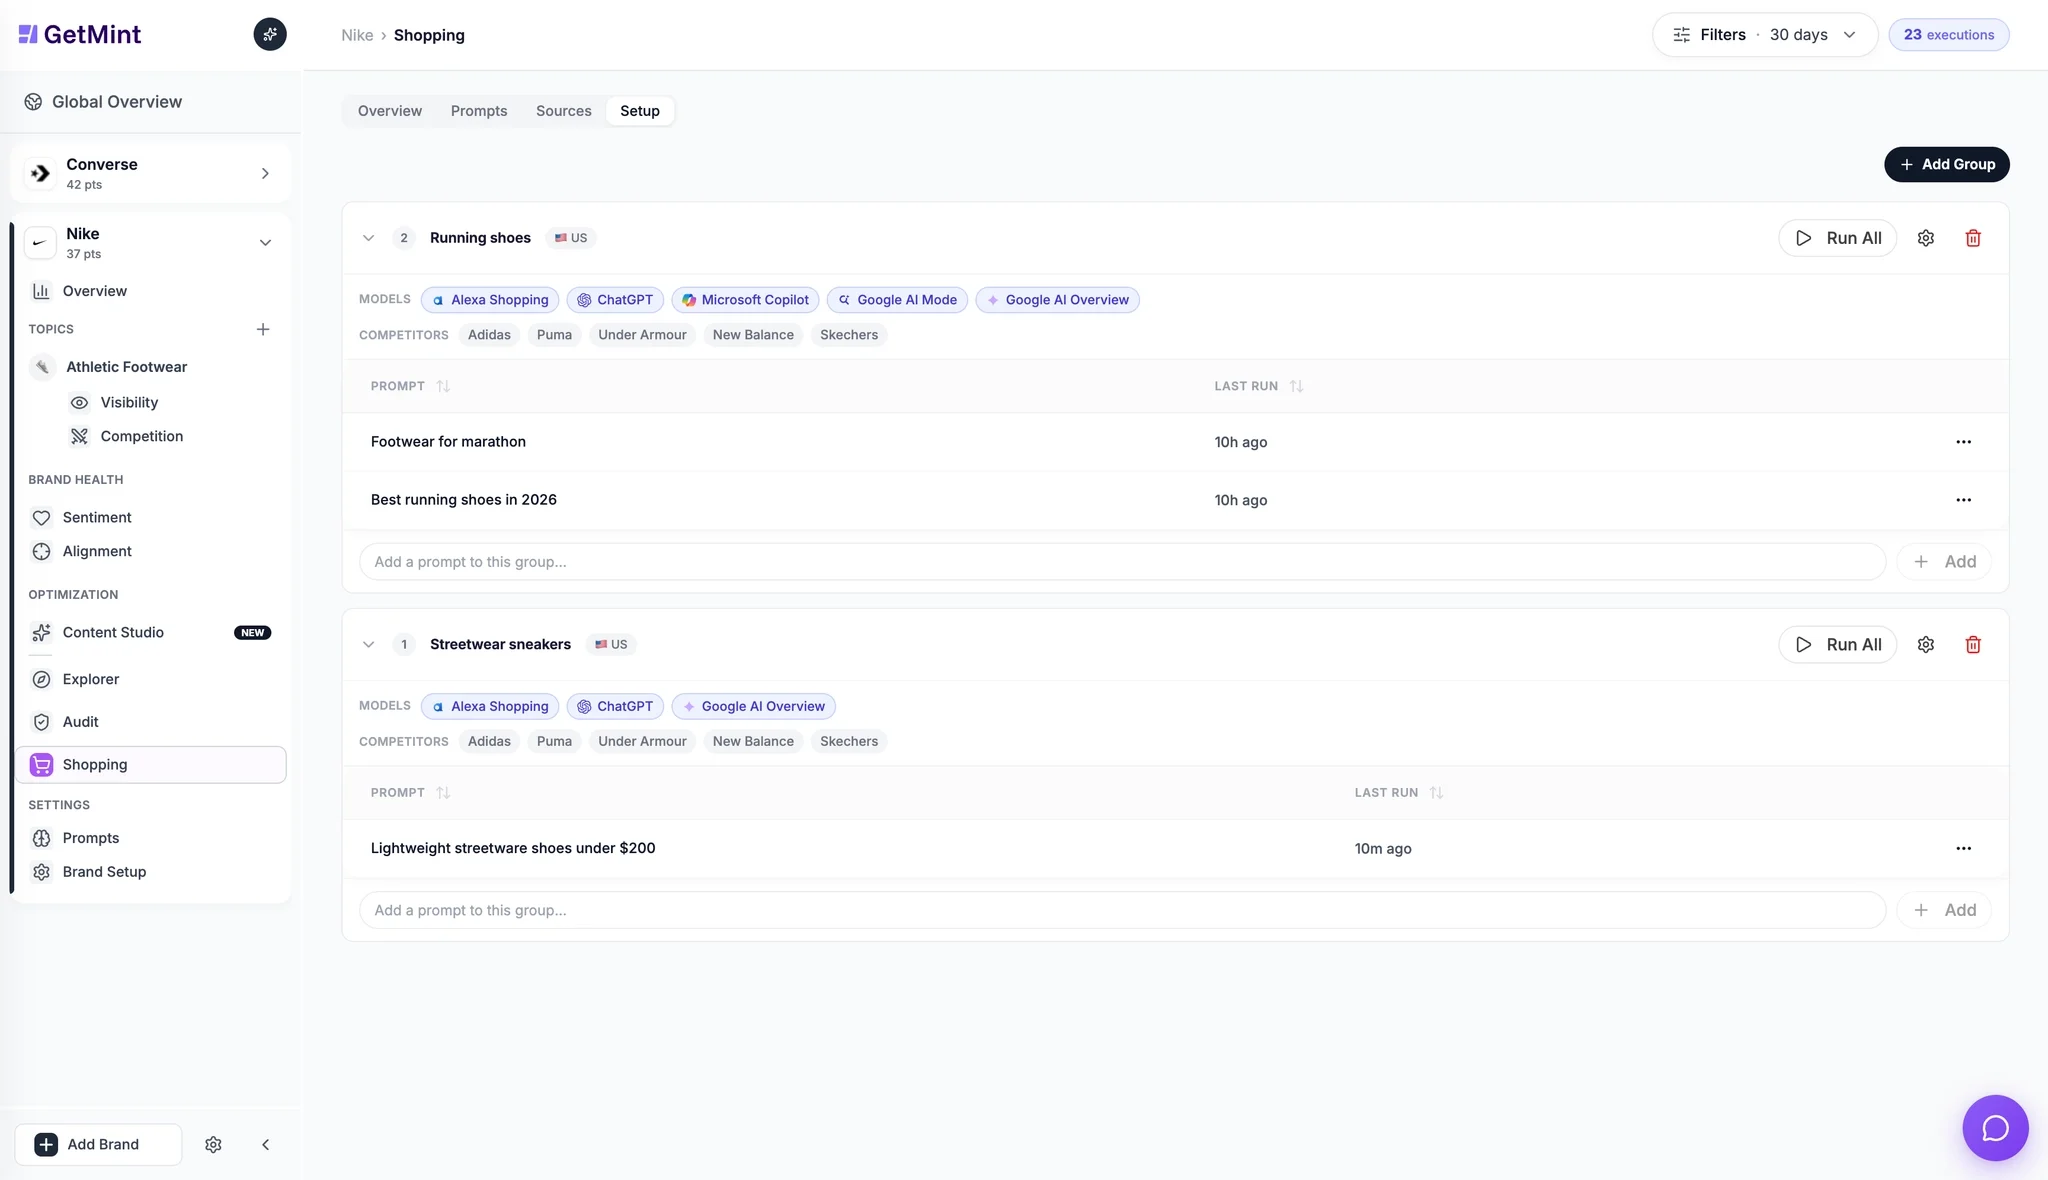Screen dimensions: 2048x1180
Task: Switch to Overview tab
Action: coord(390,111)
